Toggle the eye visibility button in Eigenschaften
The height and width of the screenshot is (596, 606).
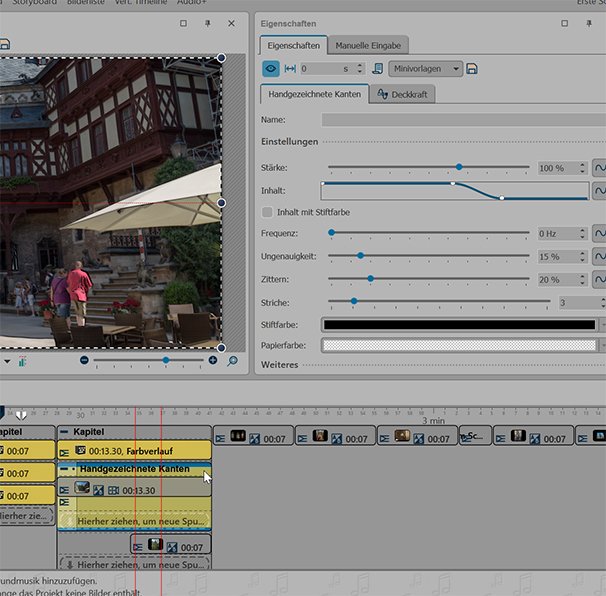[271, 69]
